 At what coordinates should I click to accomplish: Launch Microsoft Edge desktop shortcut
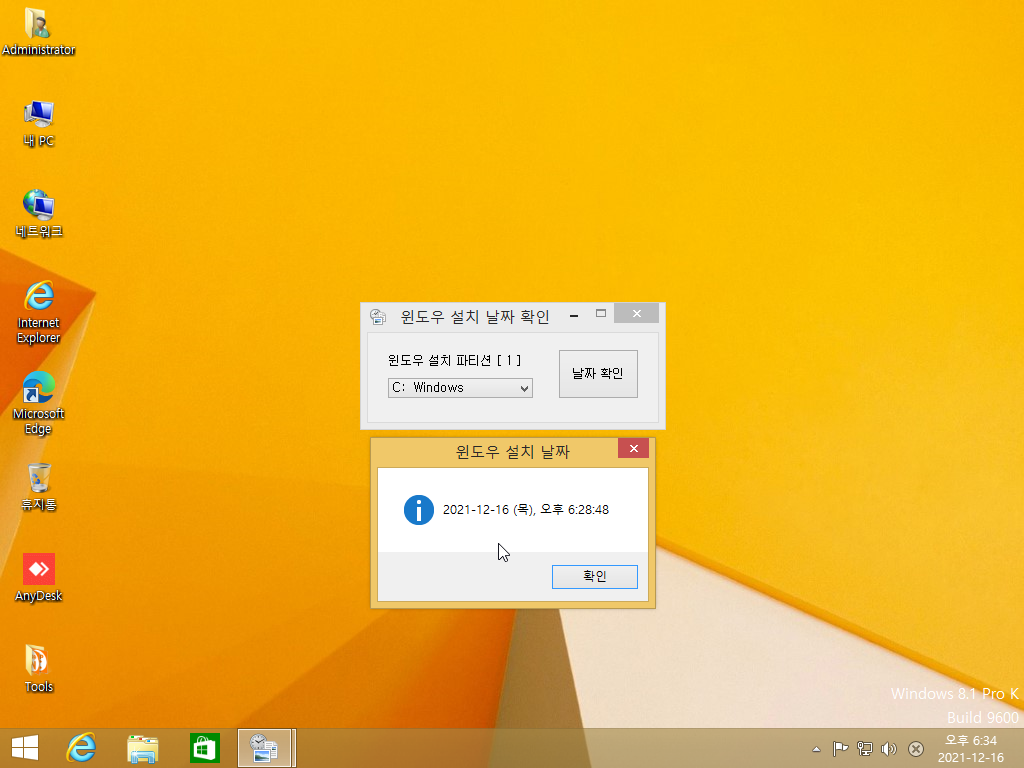38,403
